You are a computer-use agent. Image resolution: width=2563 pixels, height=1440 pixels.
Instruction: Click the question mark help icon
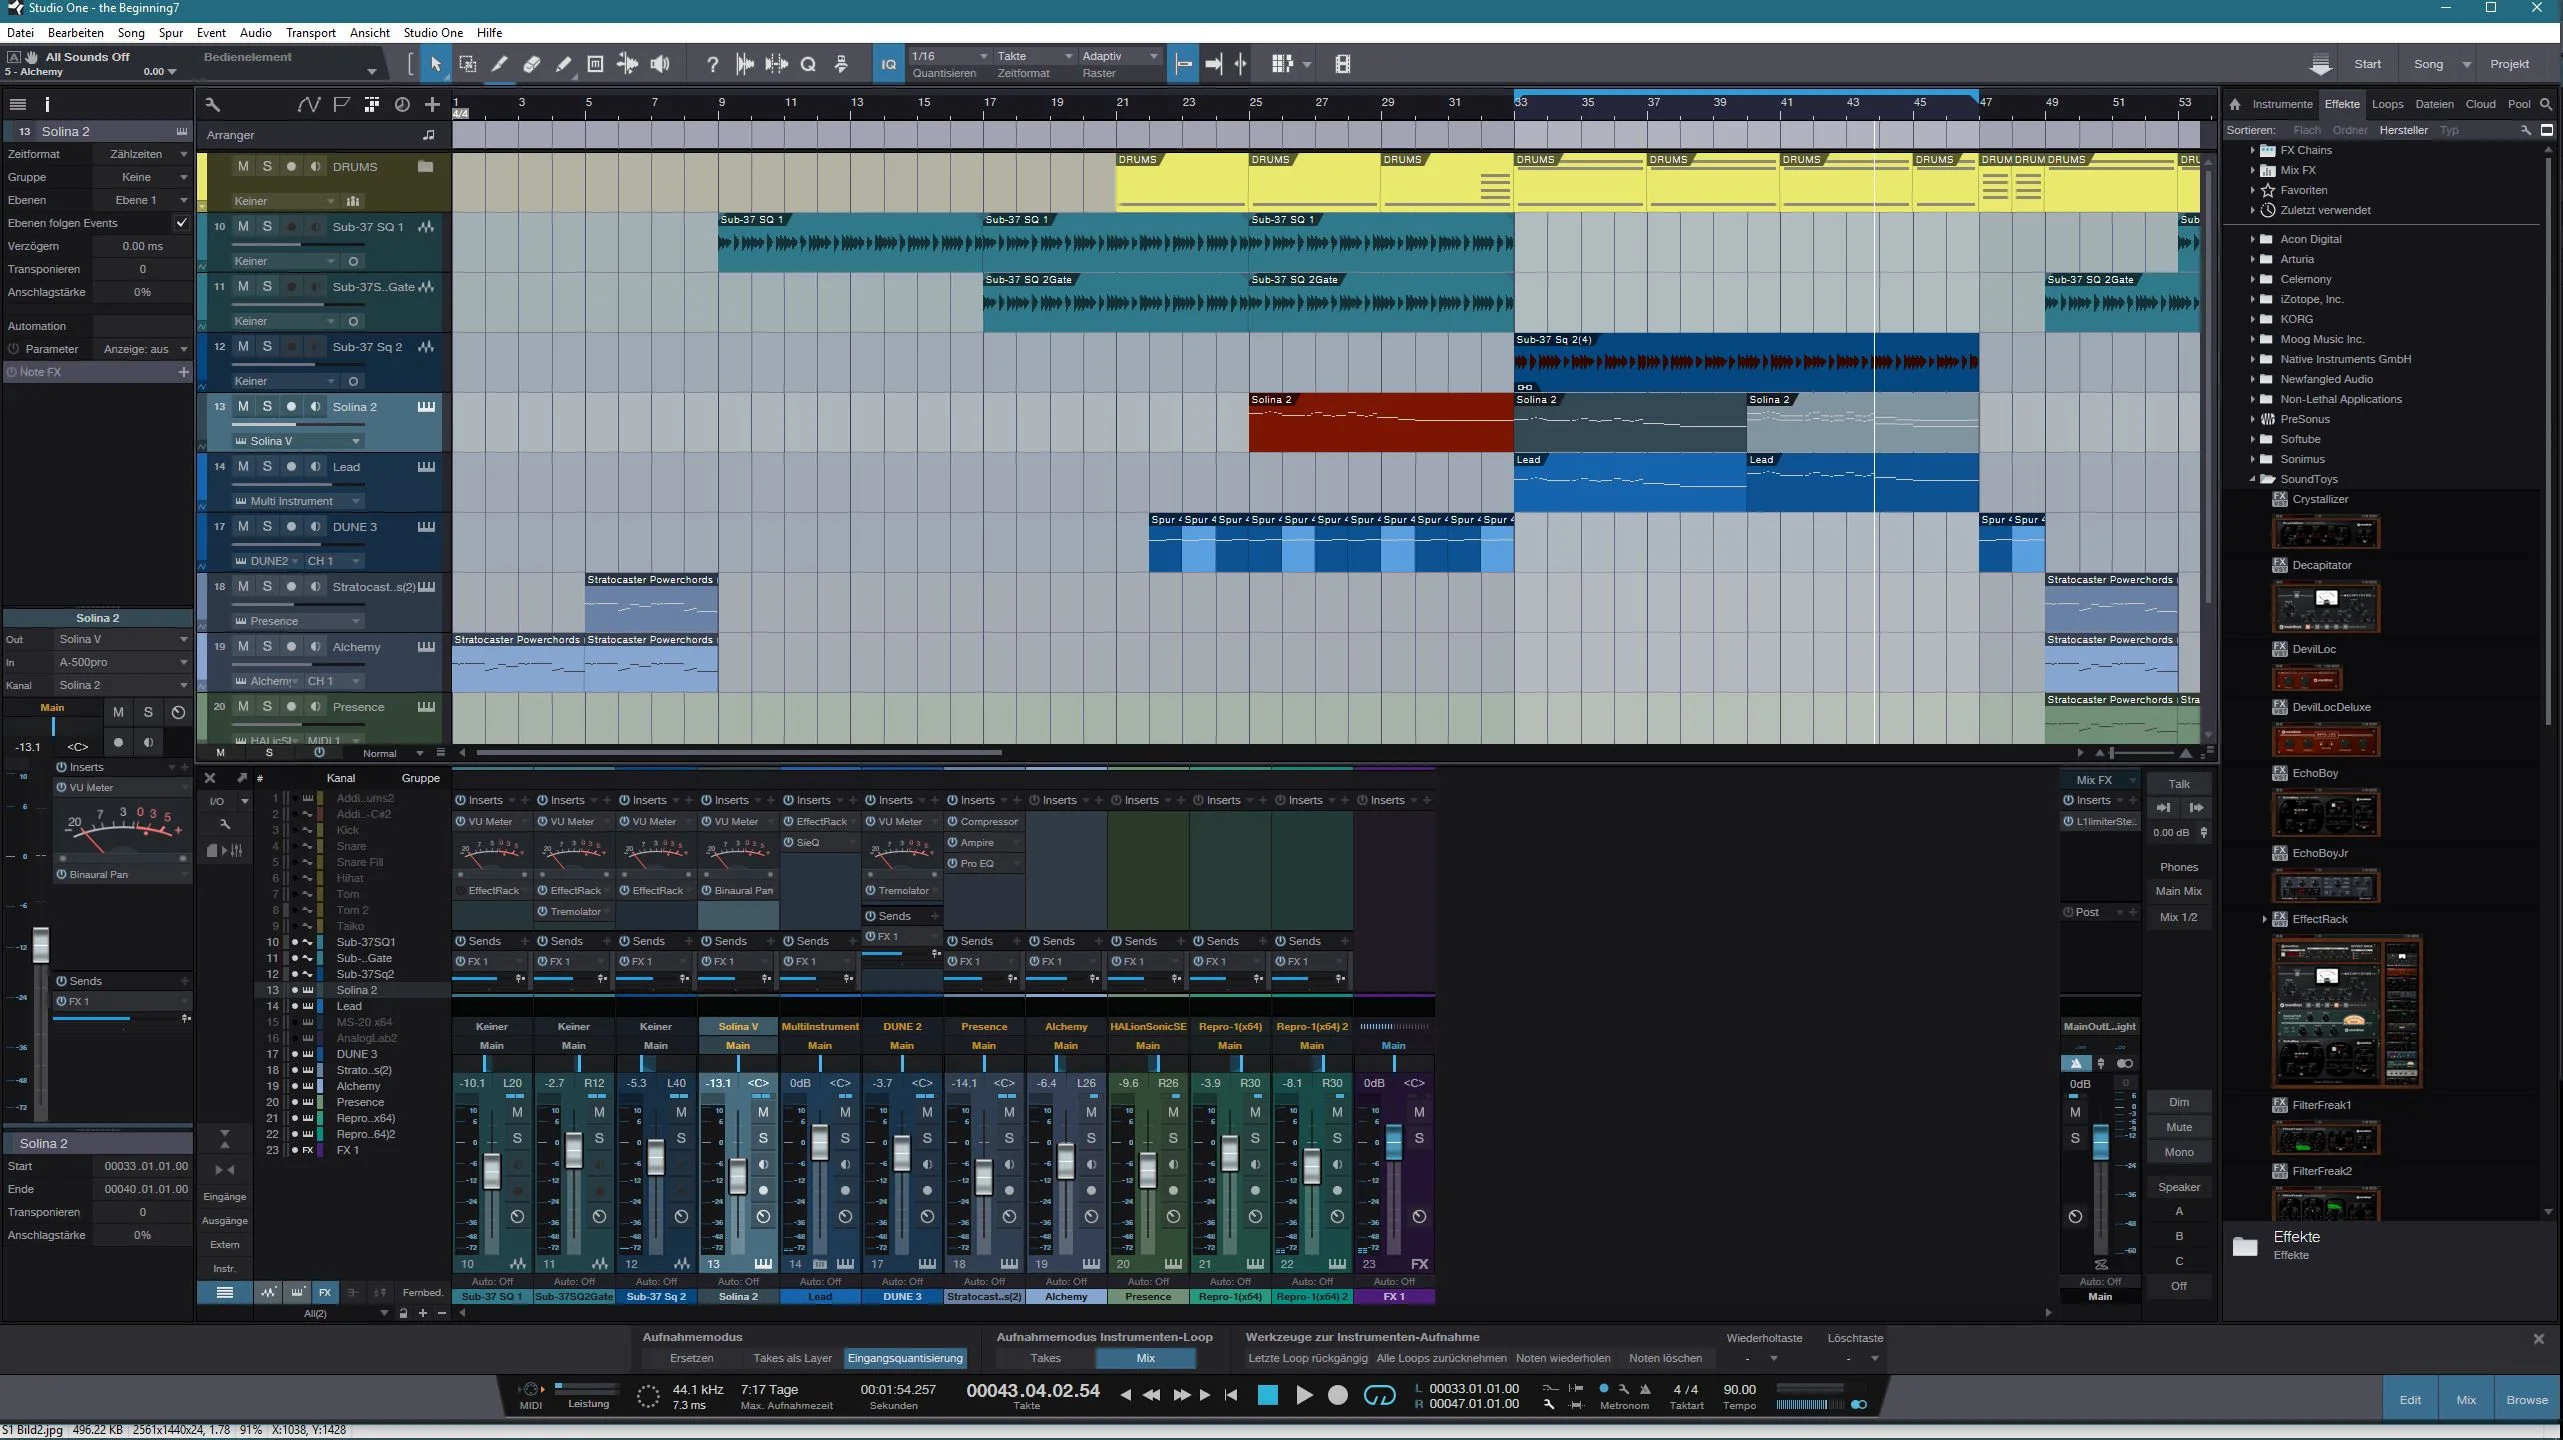click(x=712, y=64)
